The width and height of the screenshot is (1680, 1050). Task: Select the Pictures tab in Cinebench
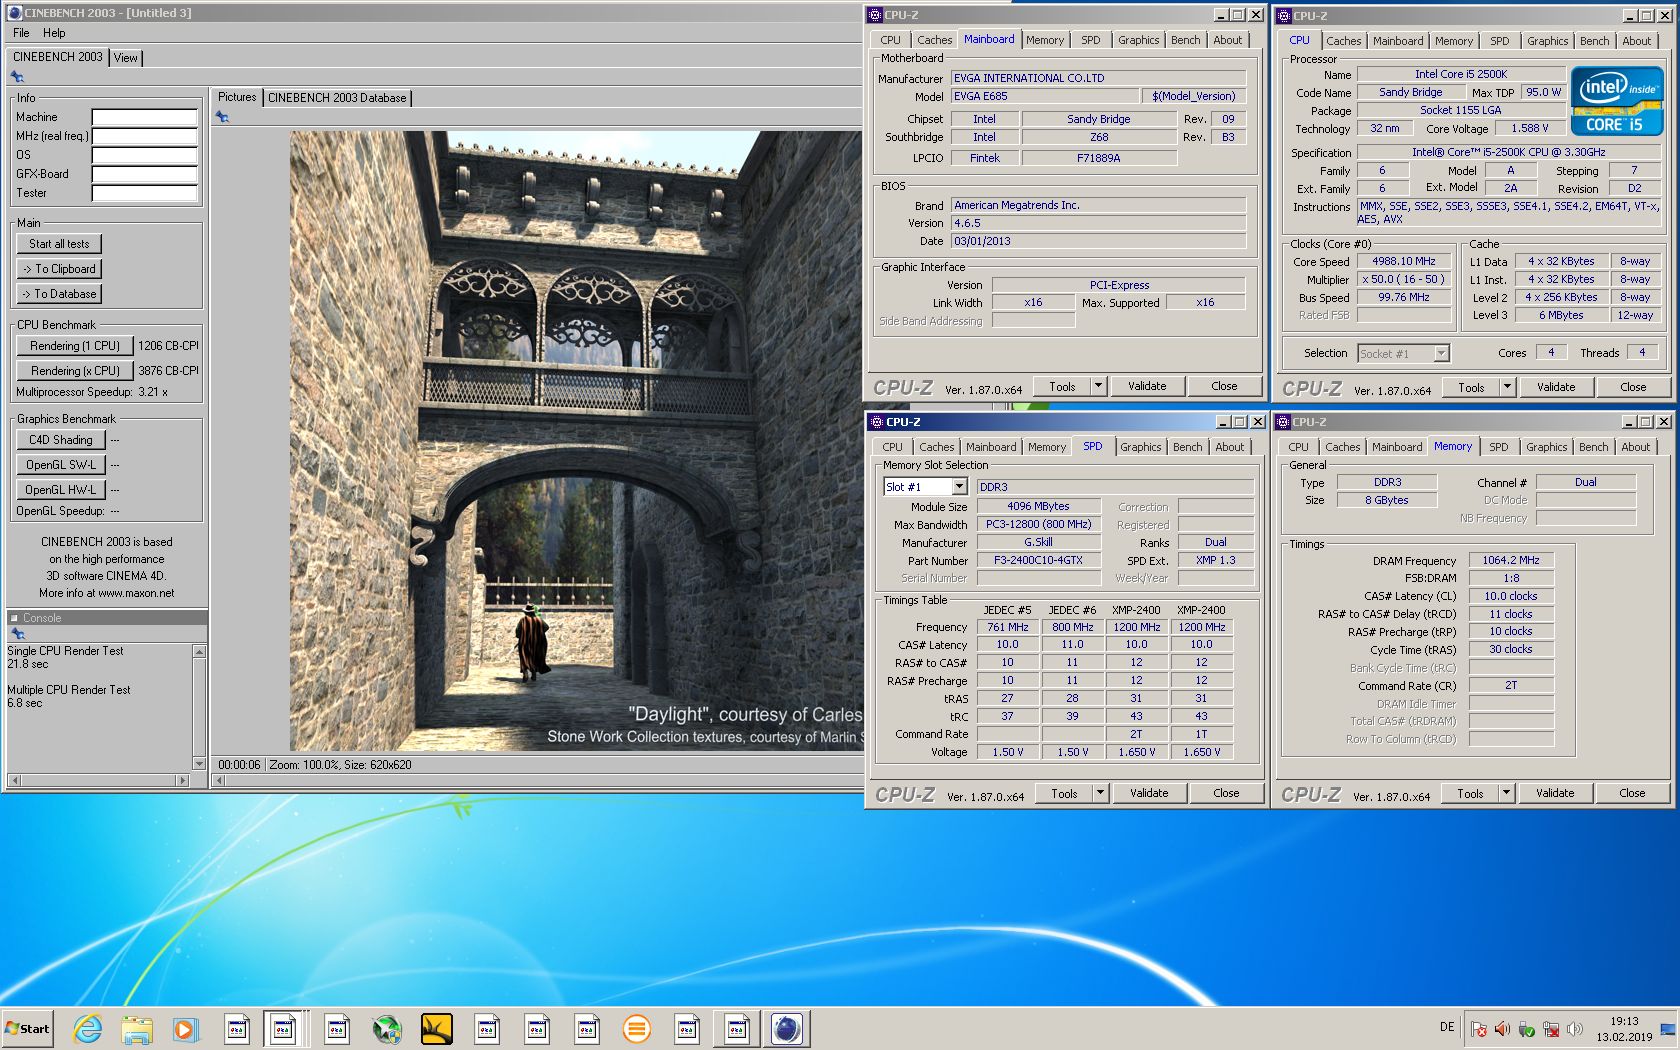237,97
